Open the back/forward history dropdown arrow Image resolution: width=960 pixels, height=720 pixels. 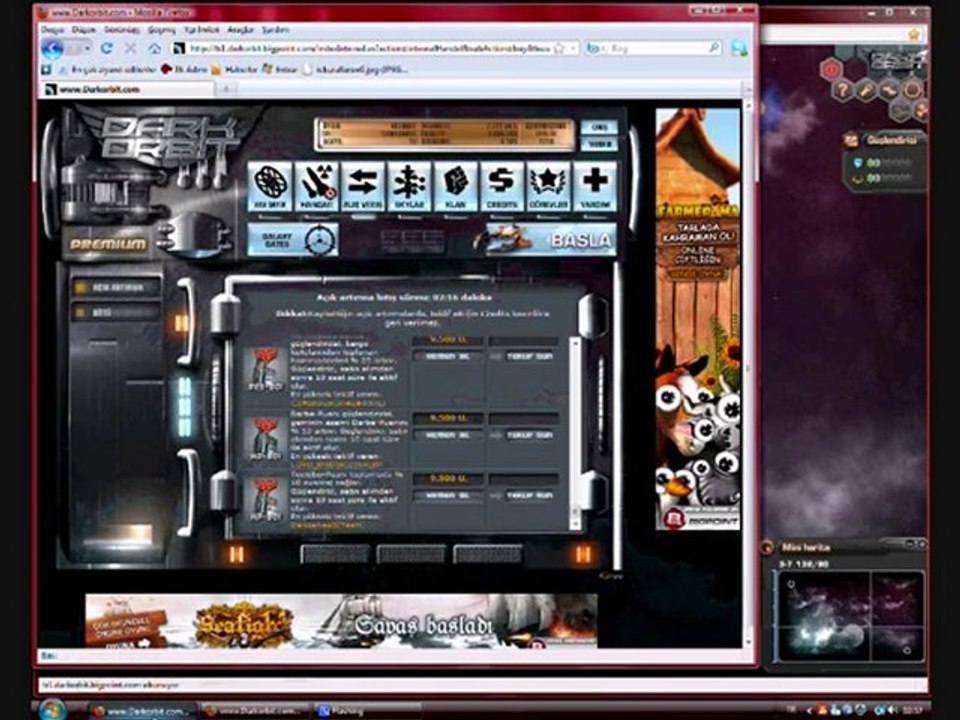click(88, 48)
